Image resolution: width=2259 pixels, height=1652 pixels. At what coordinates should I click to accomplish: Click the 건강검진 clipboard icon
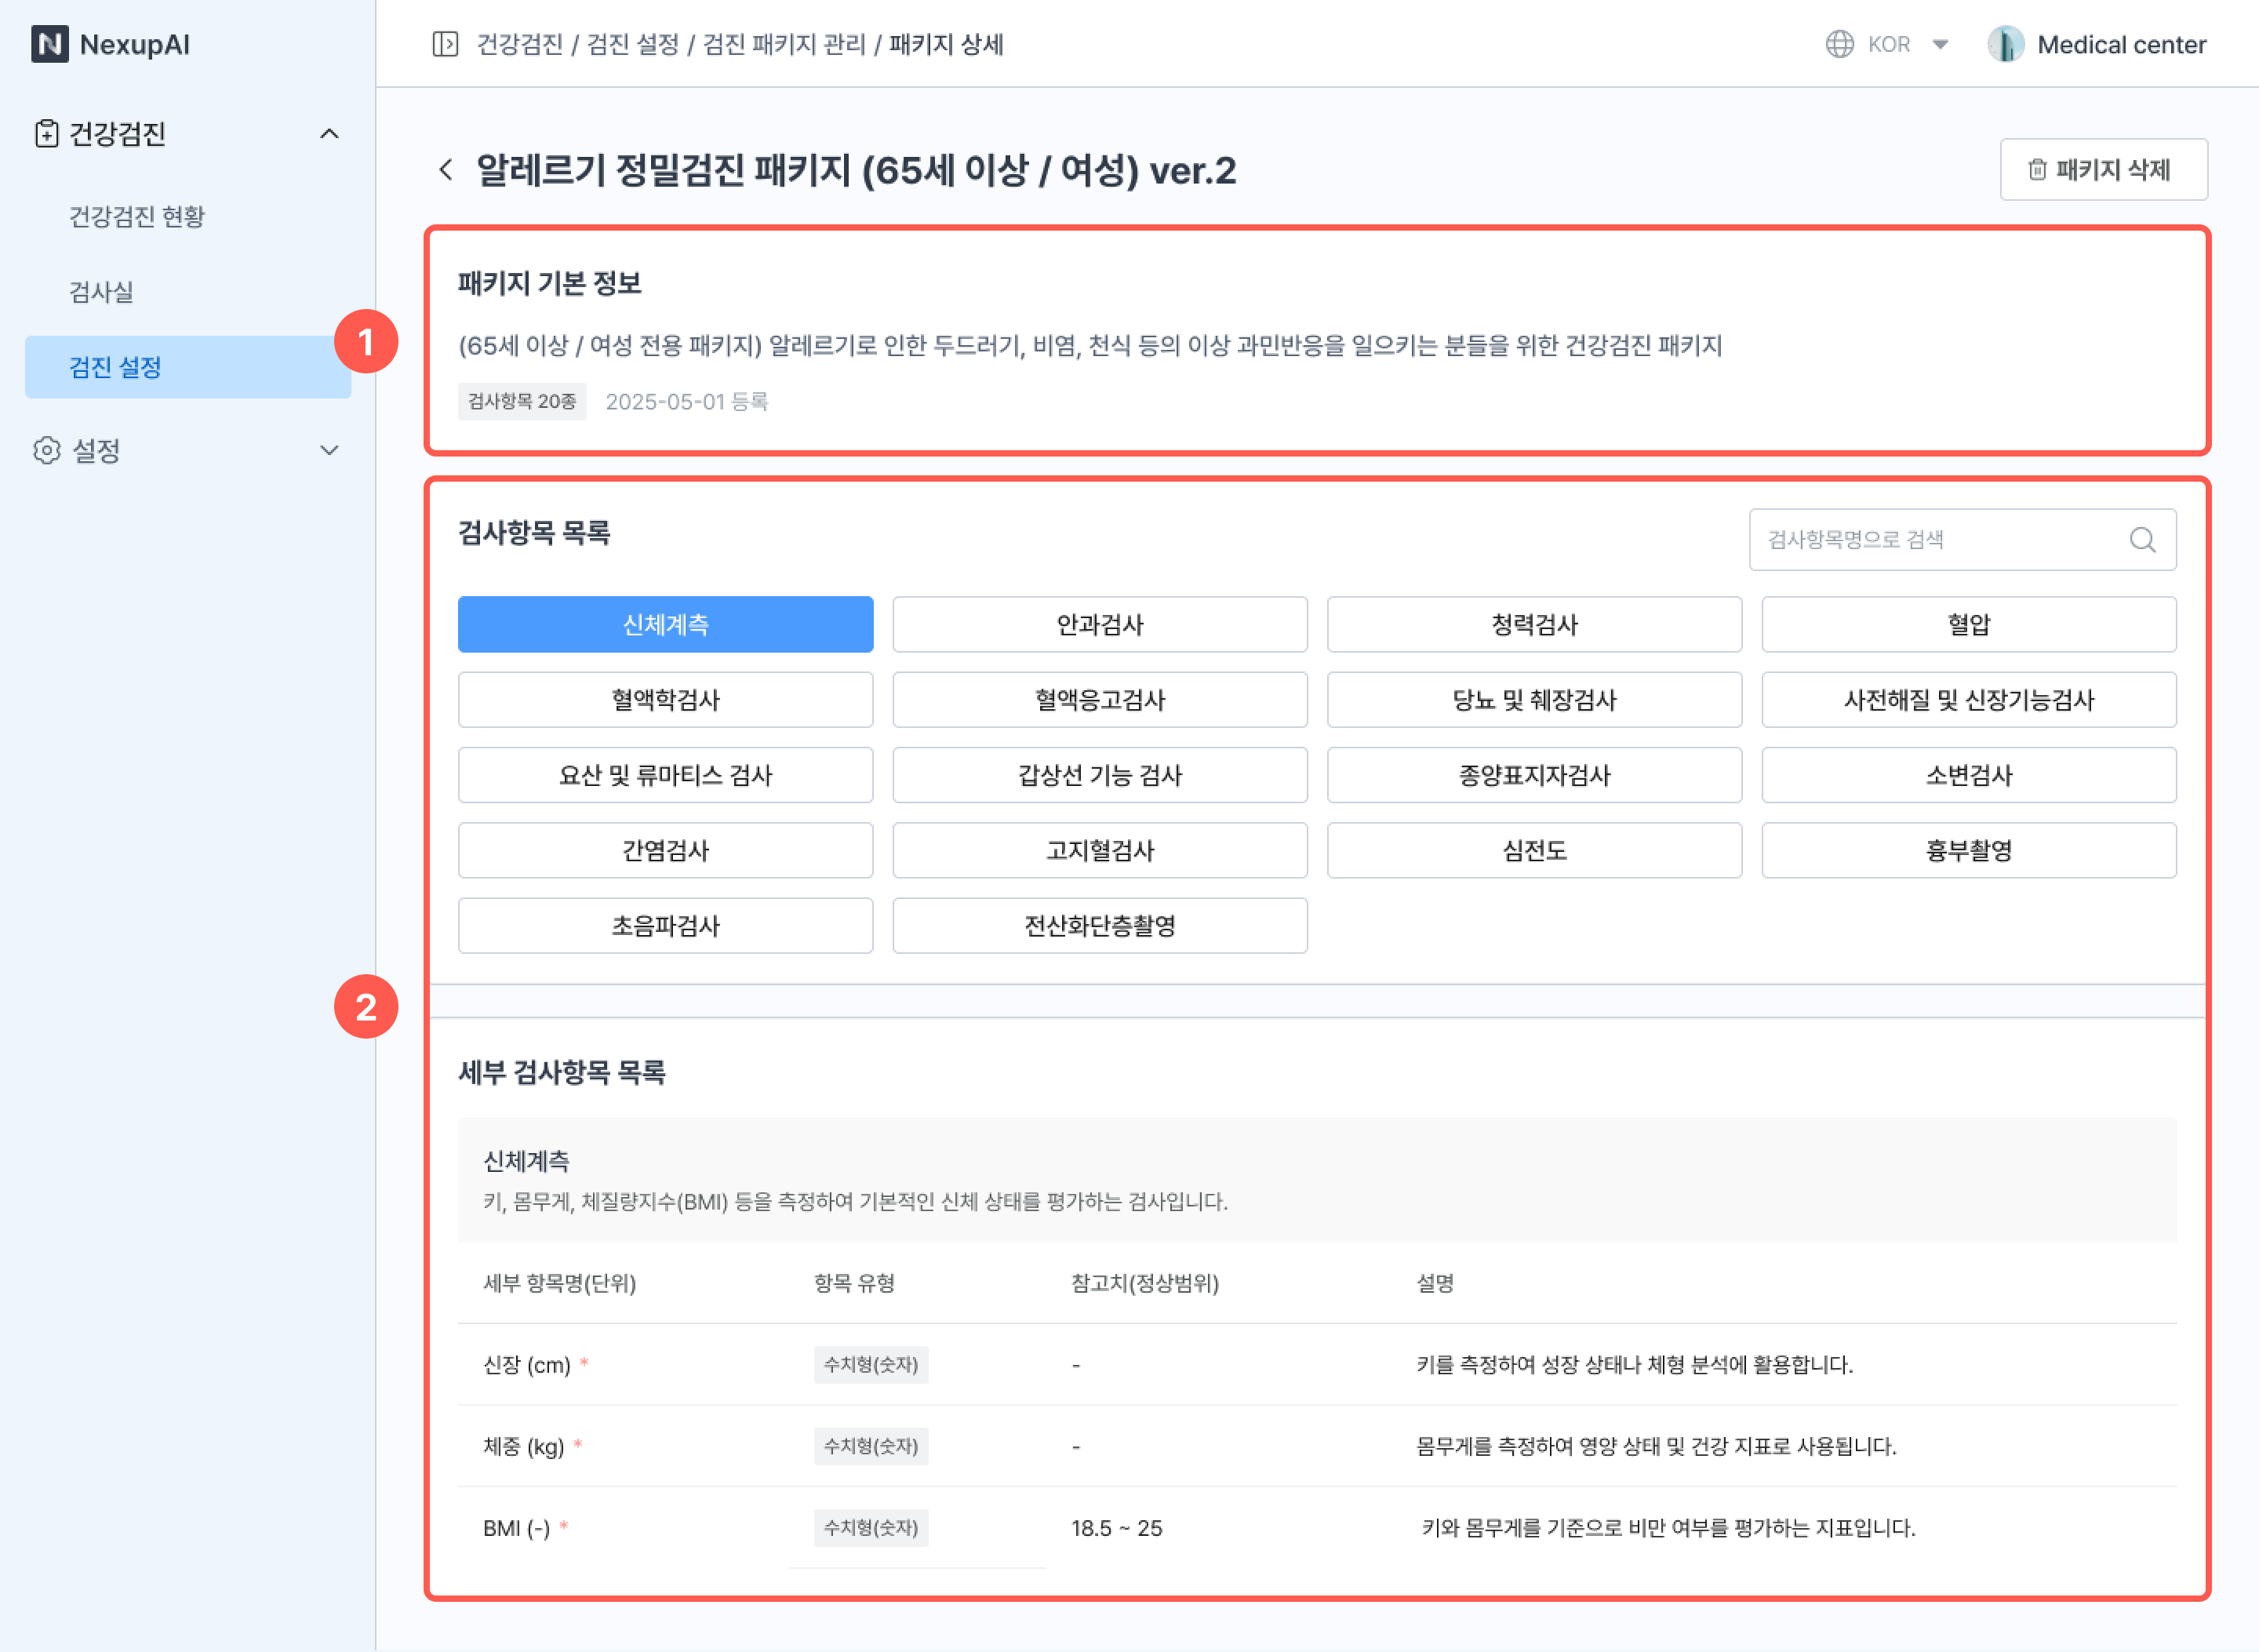[46, 133]
